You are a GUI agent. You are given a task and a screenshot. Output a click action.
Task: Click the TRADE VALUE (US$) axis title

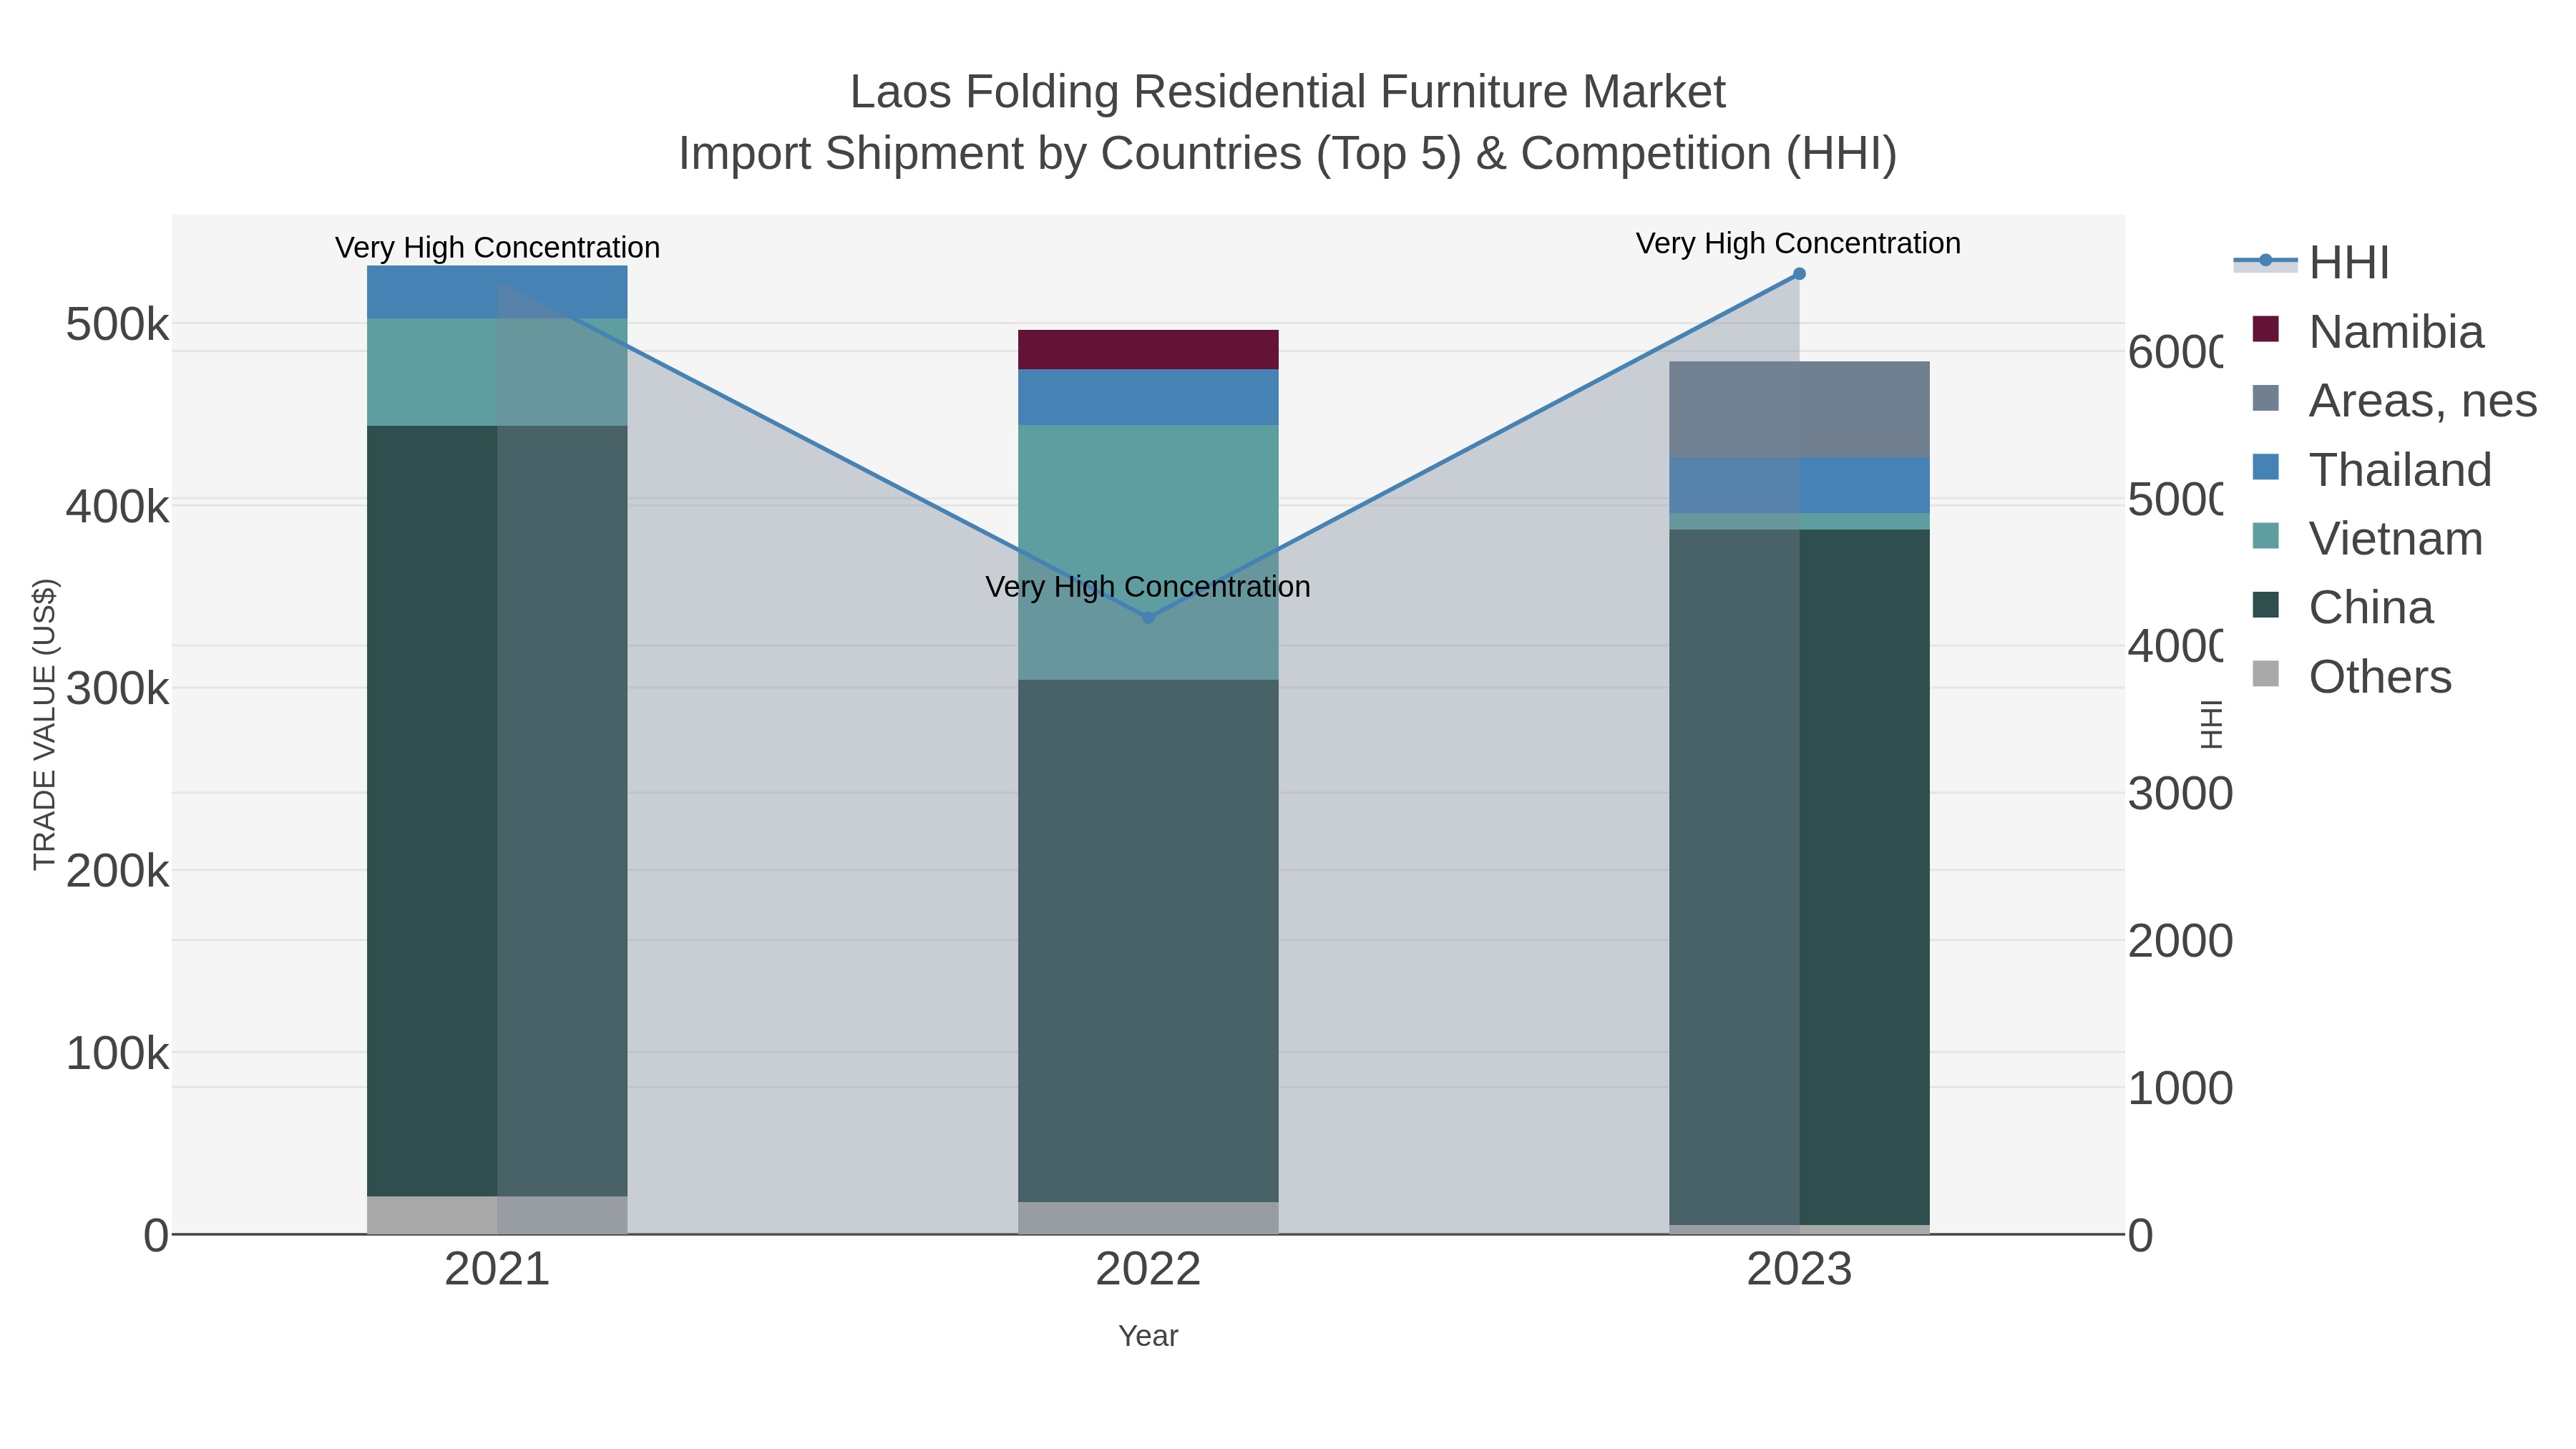point(45,724)
